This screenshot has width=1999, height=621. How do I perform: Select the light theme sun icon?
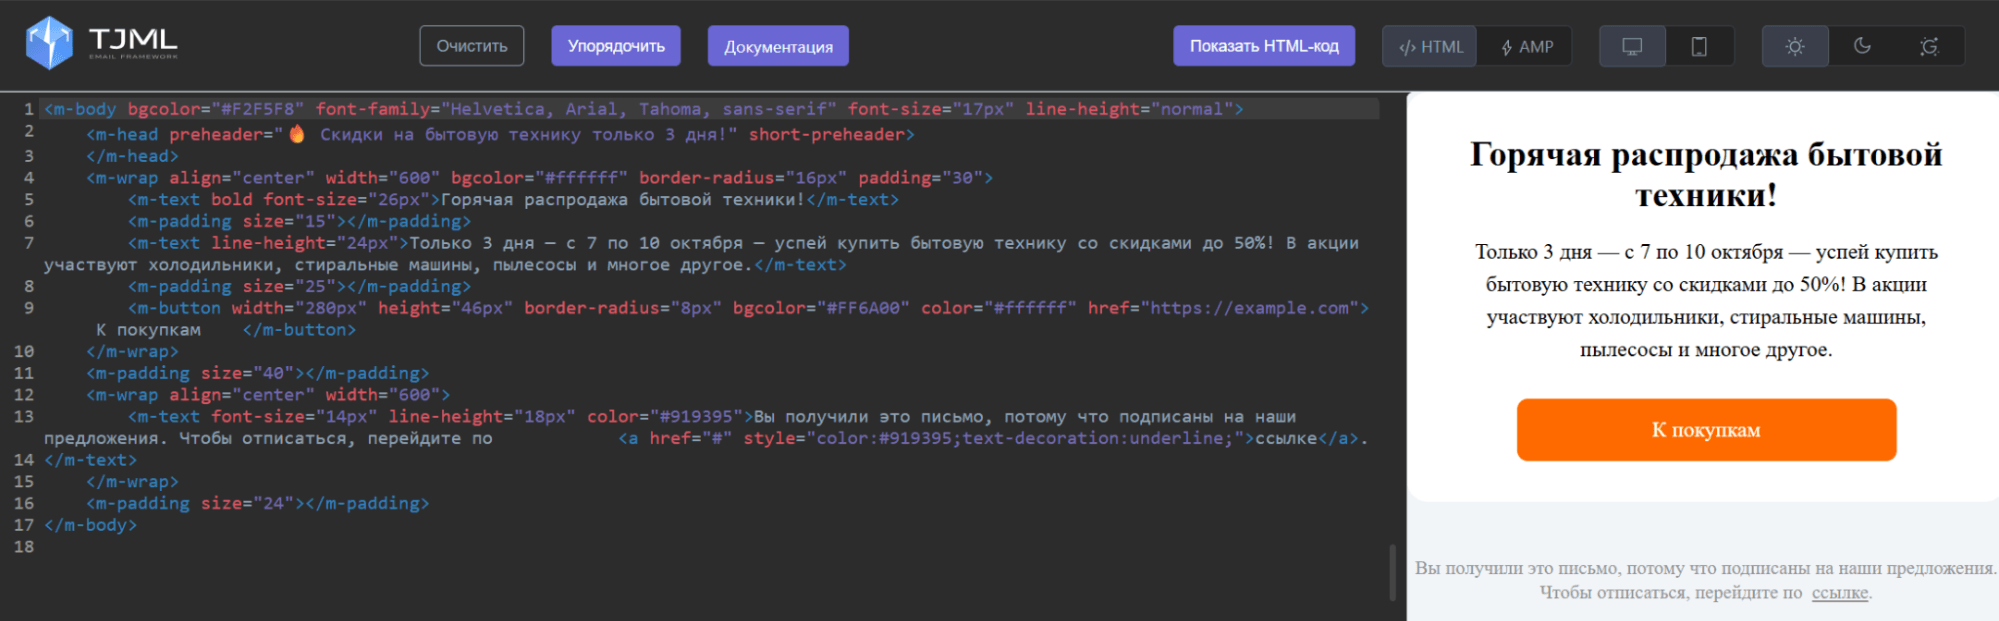(x=1795, y=47)
